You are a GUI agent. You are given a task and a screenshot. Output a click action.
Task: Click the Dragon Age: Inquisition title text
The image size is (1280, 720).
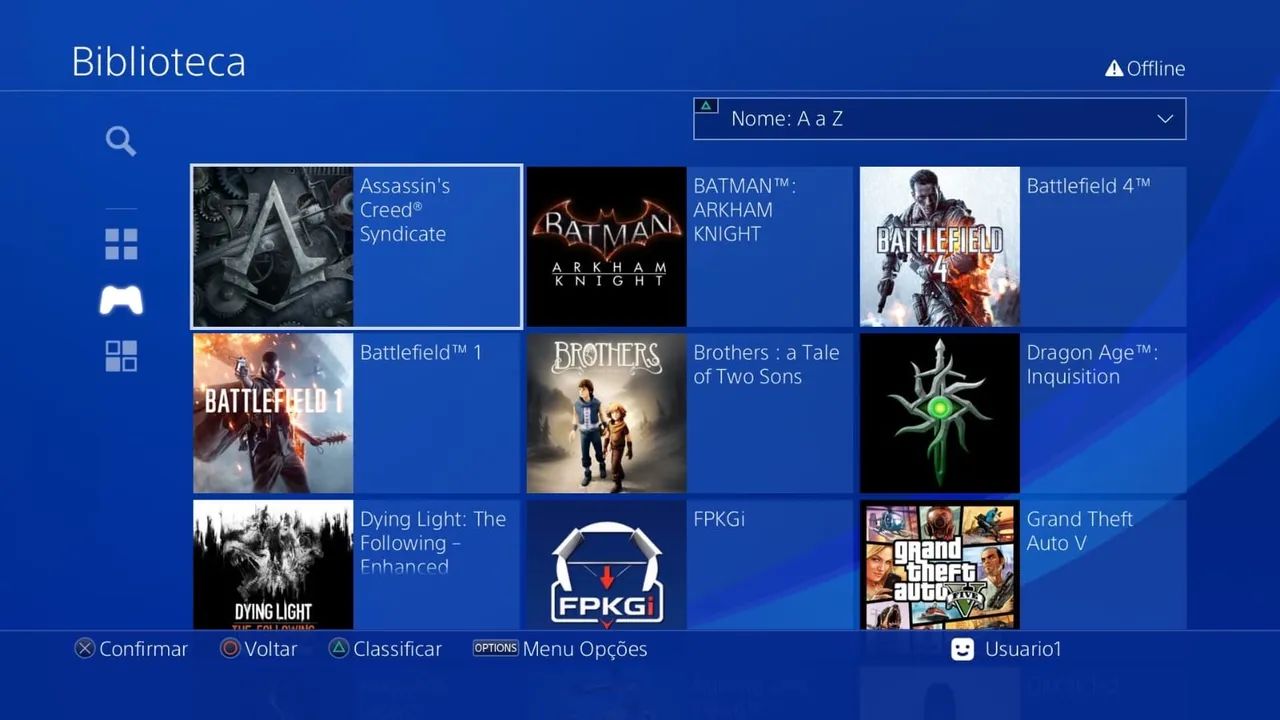(x=1092, y=365)
